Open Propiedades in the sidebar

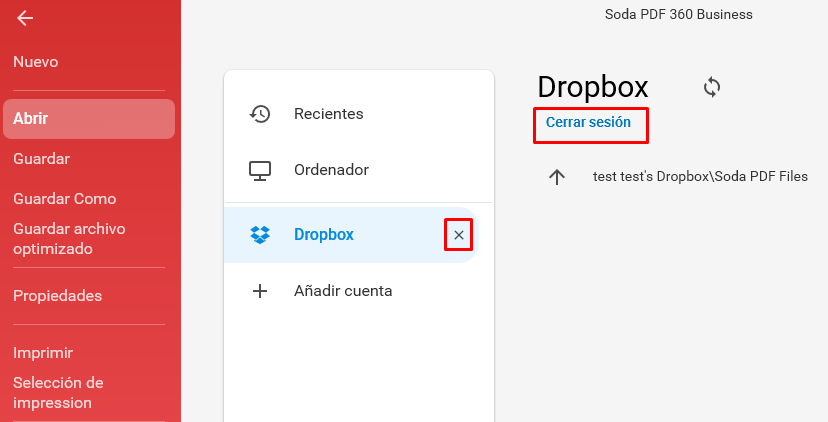[x=58, y=296]
